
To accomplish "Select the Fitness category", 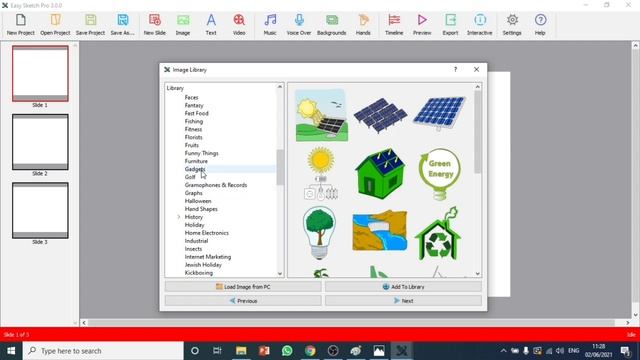I will click(193, 129).
